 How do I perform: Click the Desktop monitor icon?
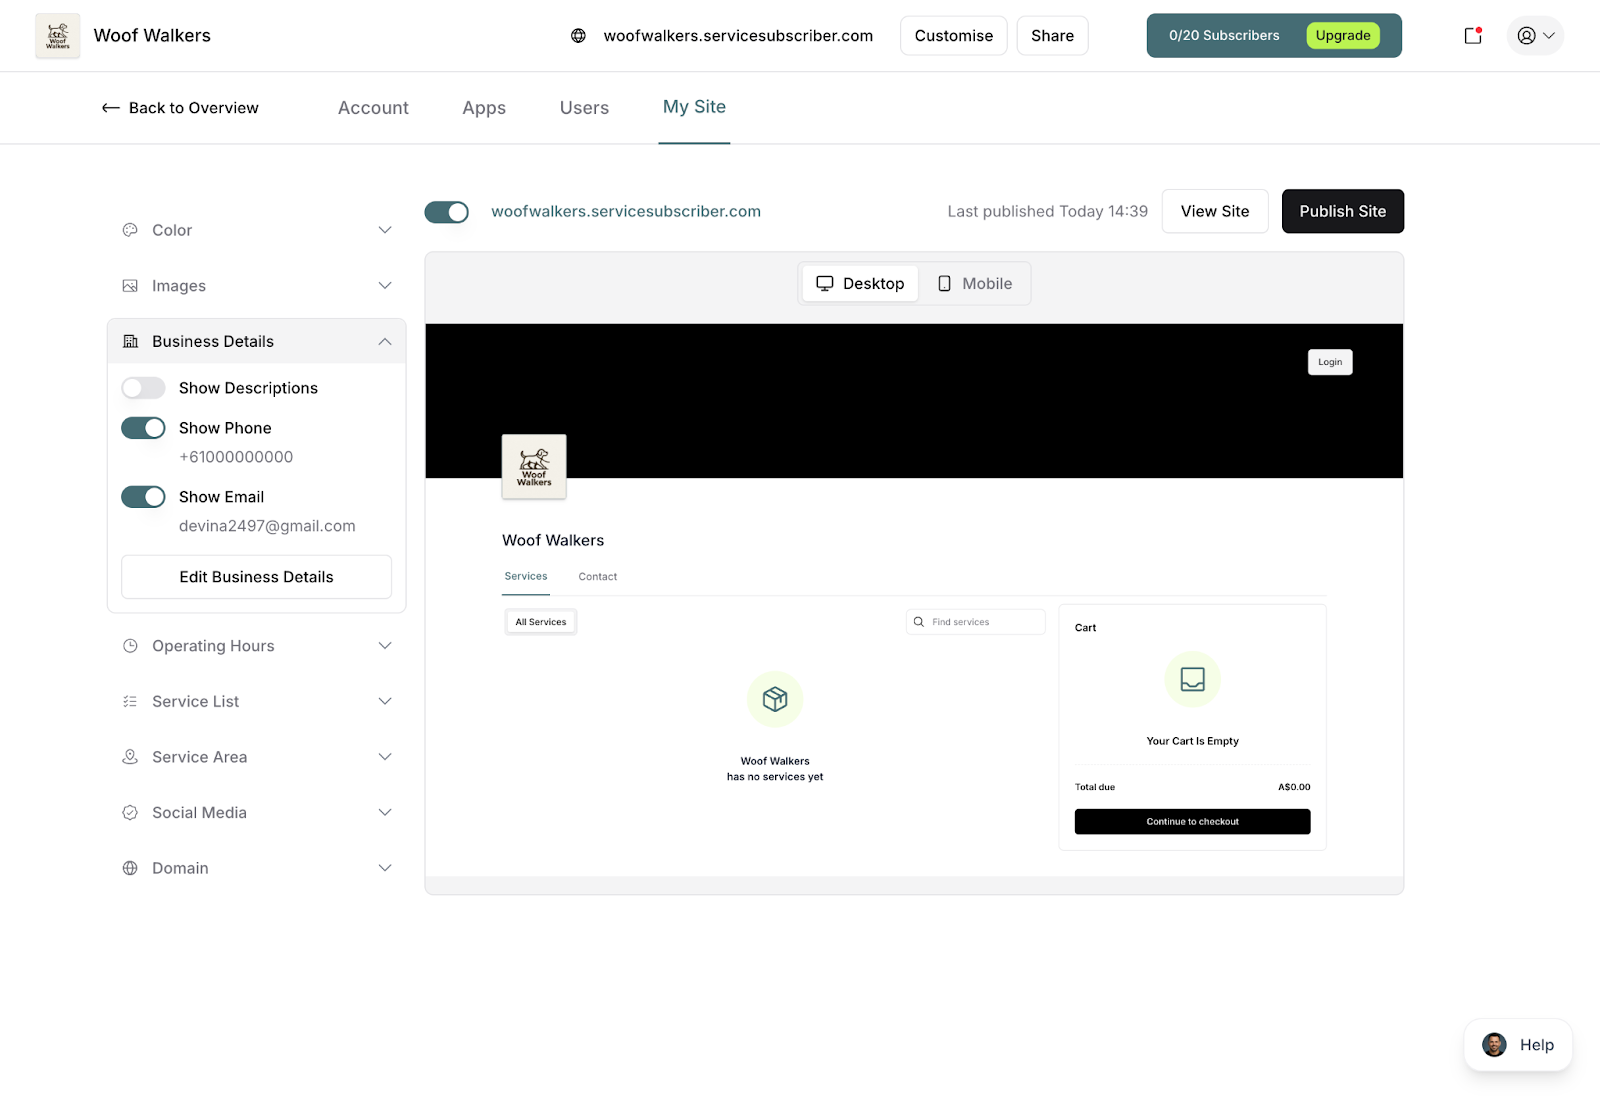point(825,284)
